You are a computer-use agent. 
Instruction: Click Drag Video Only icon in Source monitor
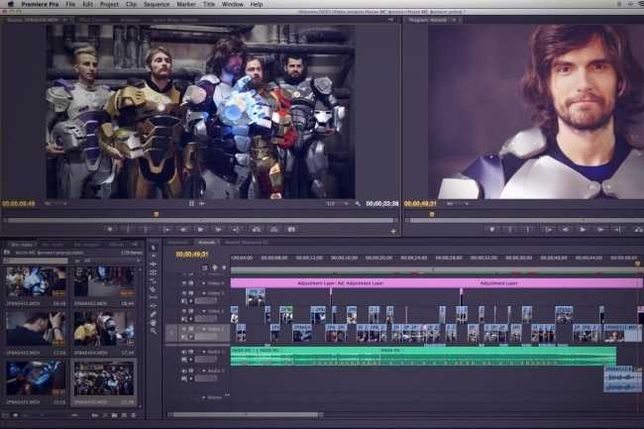(x=192, y=203)
